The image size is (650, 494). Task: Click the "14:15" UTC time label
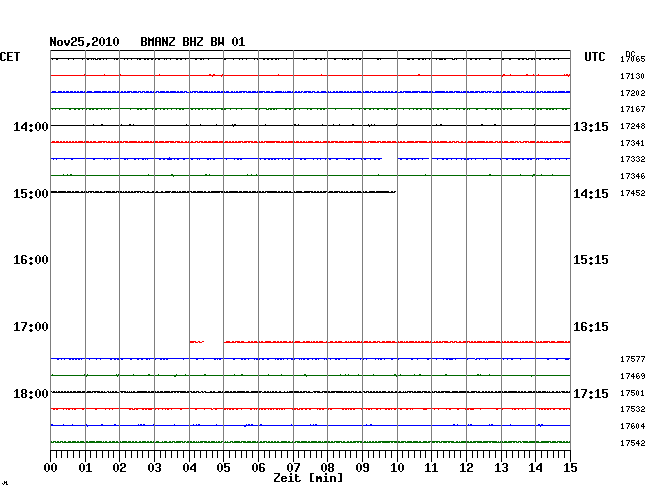pos(591,194)
